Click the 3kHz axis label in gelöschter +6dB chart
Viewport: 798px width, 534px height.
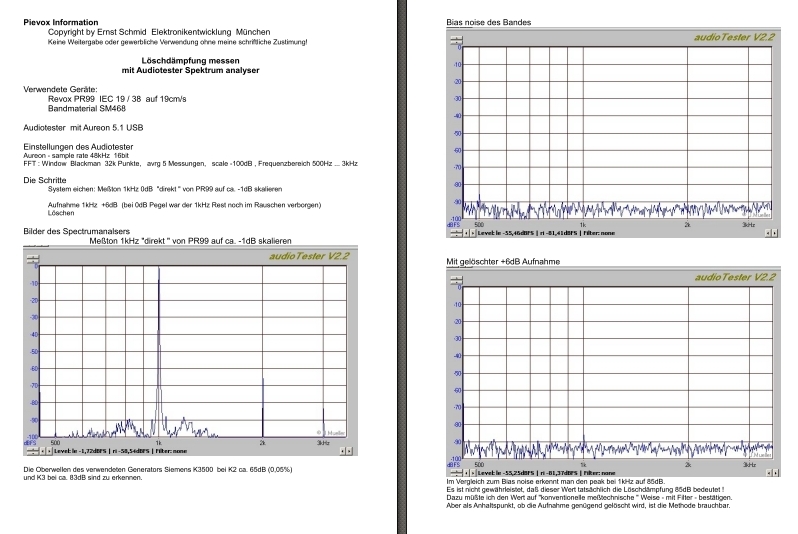pyautogui.click(x=749, y=464)
